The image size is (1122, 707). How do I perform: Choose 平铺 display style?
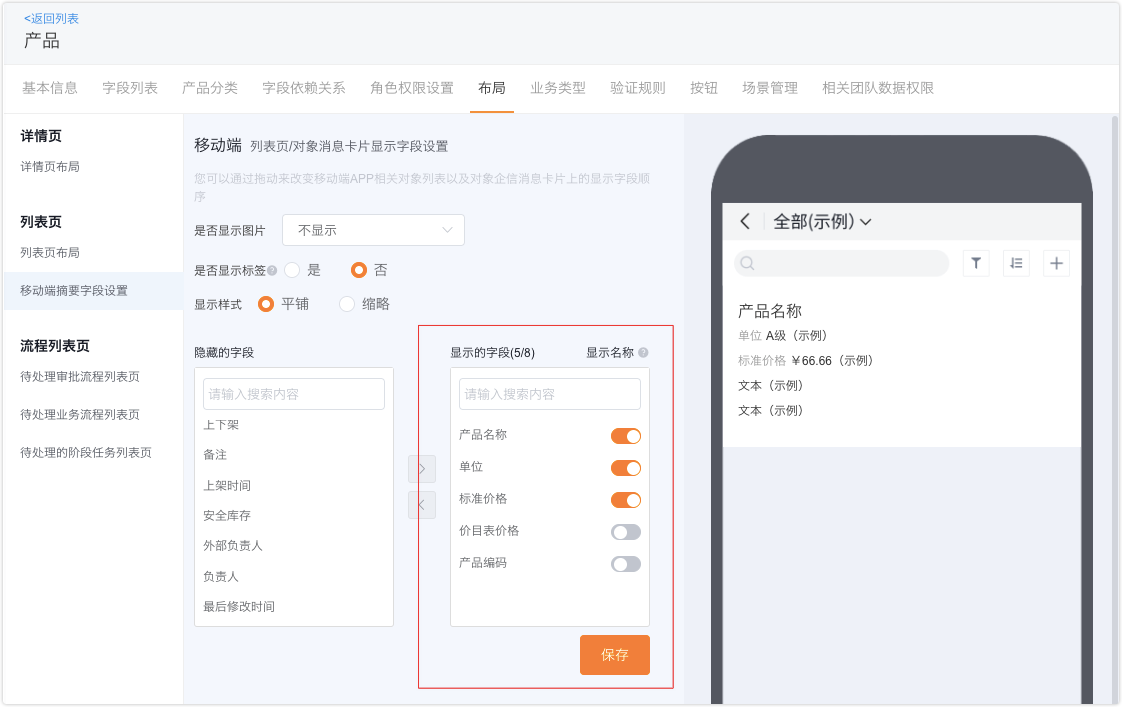point(265,304)
